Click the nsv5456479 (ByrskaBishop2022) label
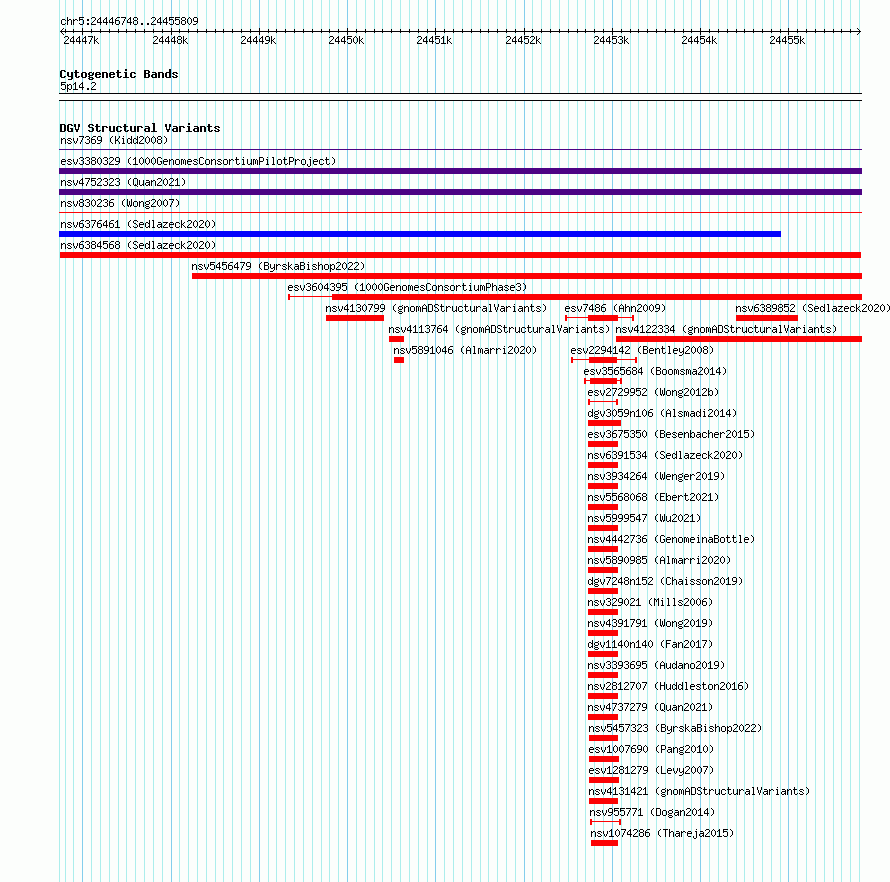The width and height of the screenshot is (890, 882). click(278, 266)
